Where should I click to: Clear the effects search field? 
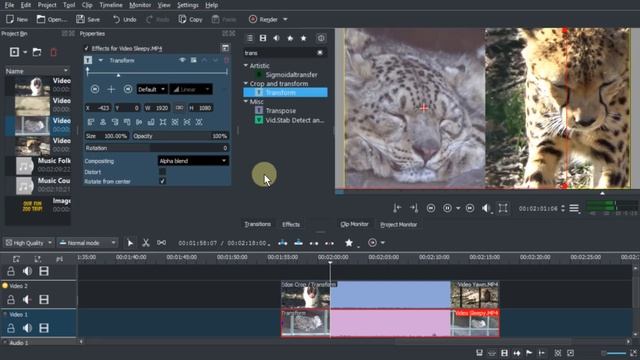coord(320,53)
